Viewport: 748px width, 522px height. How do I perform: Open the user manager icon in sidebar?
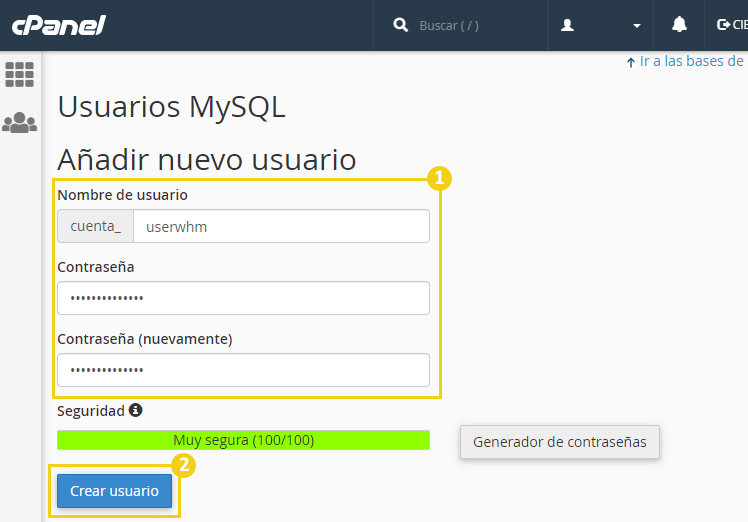pos(20,123)
